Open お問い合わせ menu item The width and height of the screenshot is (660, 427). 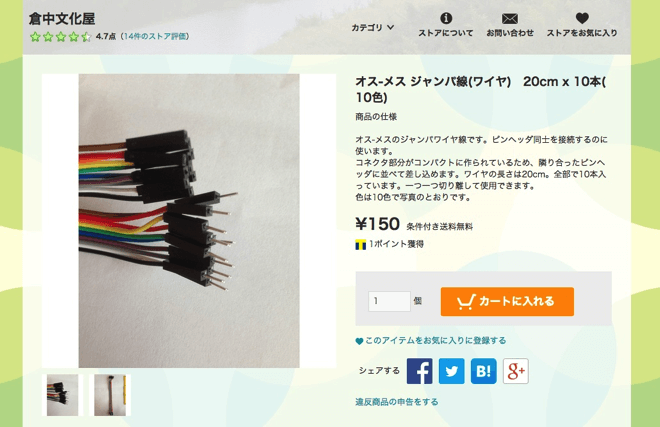tap(510, 33)
